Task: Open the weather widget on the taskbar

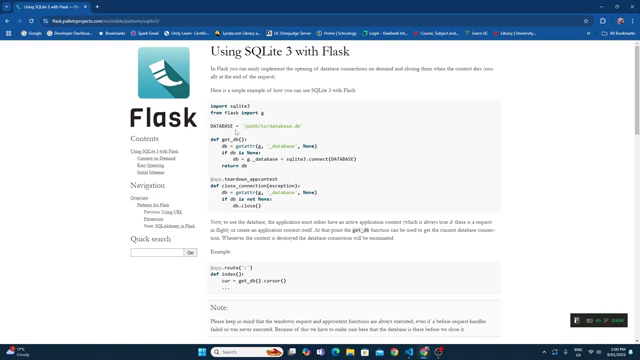Action: pyautogui.click(x=18, y=352)
